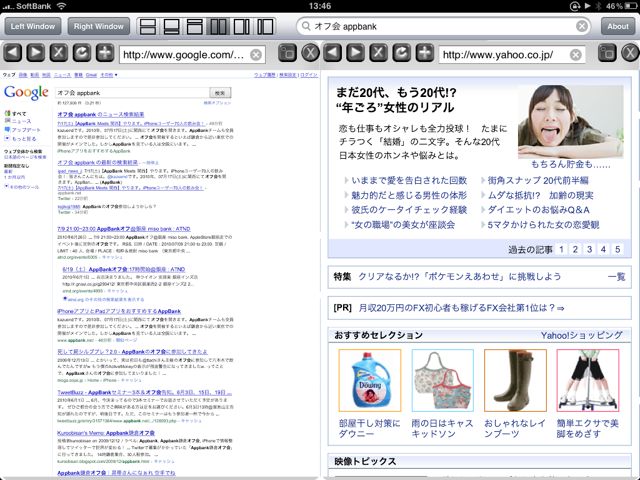The image size is (640, 480).
Task: Select the equal top-bottom split layout icon
Action: click(x=148, y=27)
